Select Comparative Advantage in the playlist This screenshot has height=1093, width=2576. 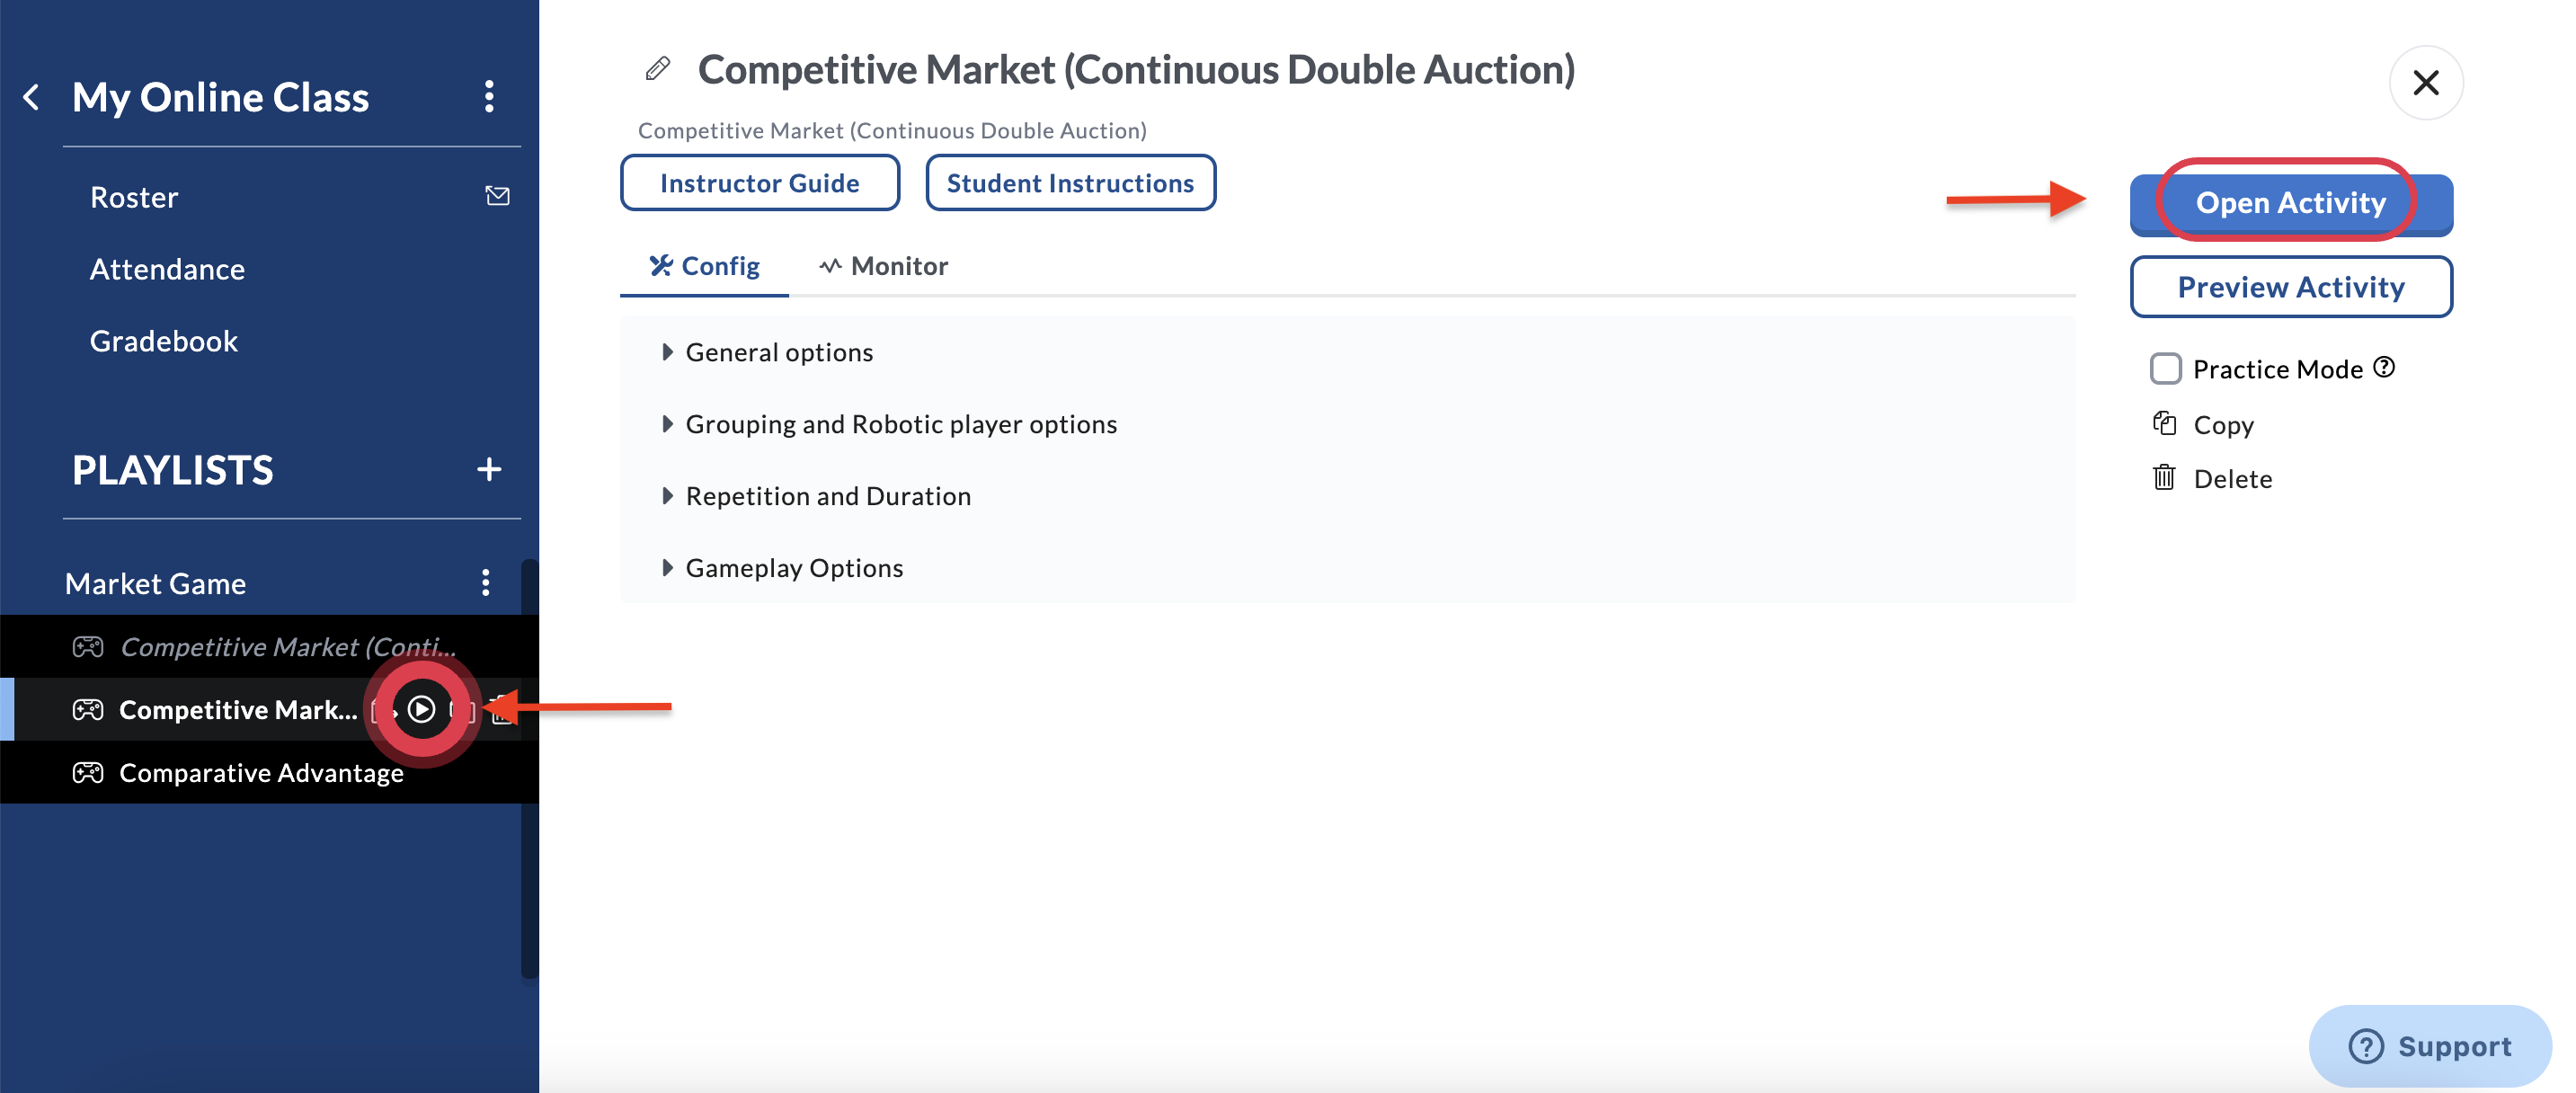(261, 773)
